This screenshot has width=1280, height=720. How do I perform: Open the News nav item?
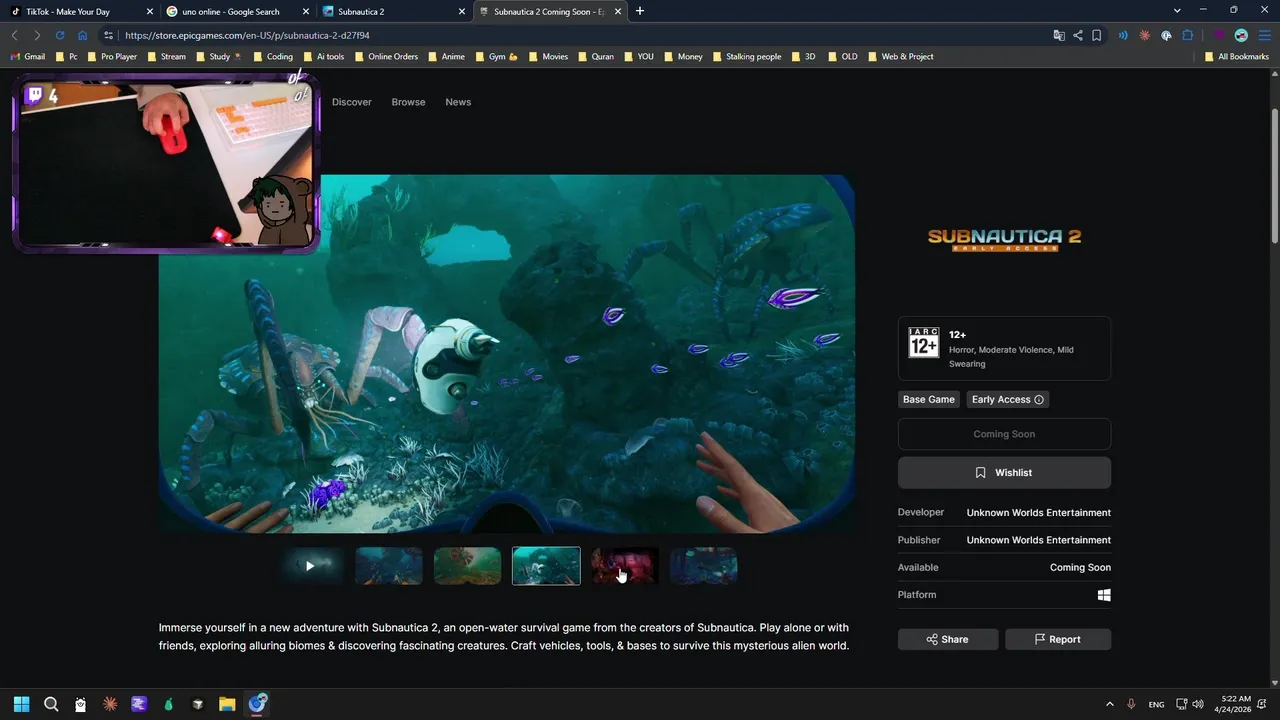(x=458, y=102)
